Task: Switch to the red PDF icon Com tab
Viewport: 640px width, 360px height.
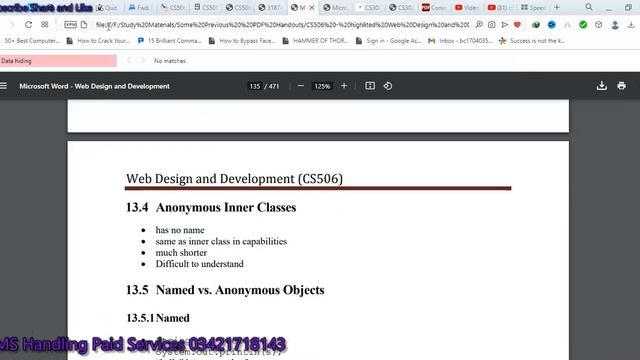Action: click(433, 7)
